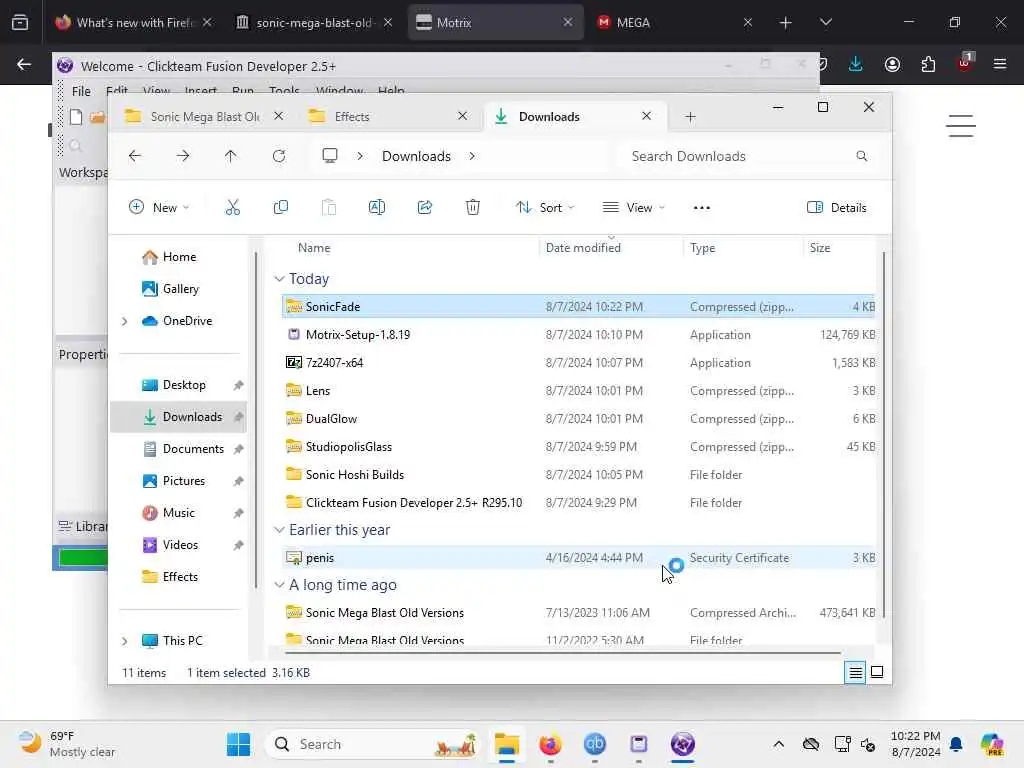Open Firefox hamburger application menu

[1000, 64]
